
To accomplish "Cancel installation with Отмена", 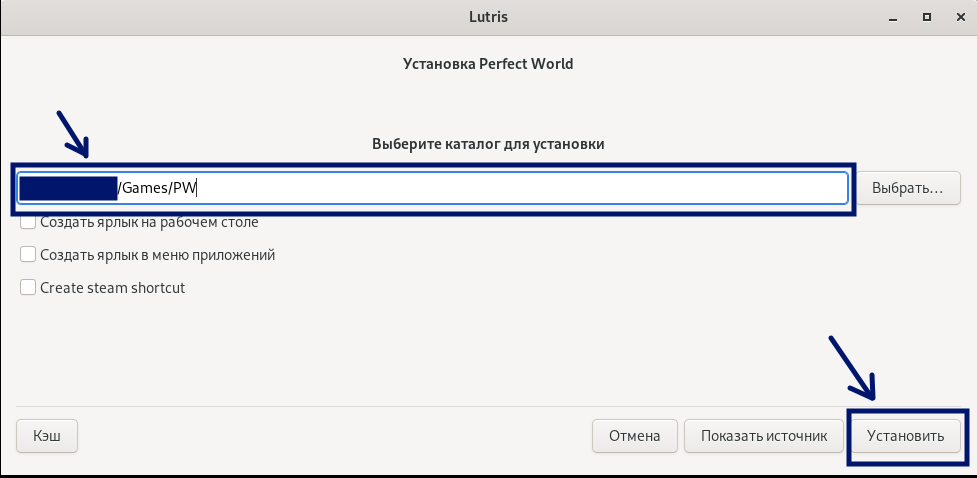I will pos(634,436).
